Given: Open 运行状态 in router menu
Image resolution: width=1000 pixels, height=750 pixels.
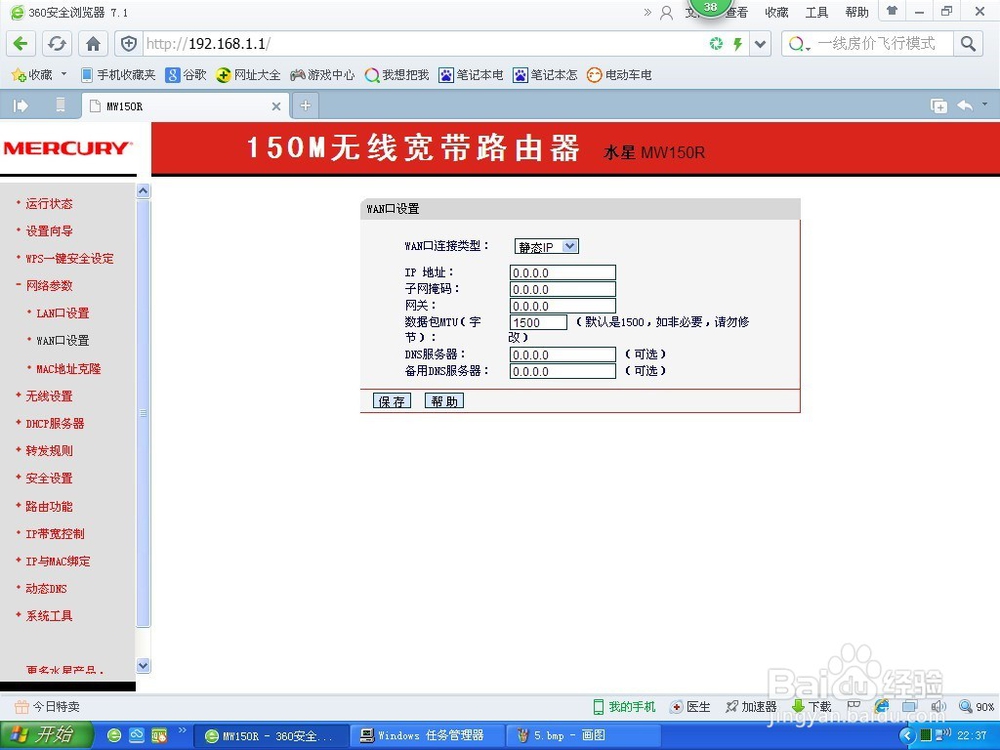Looking at the screenshot, I should (x=49, y=203).
